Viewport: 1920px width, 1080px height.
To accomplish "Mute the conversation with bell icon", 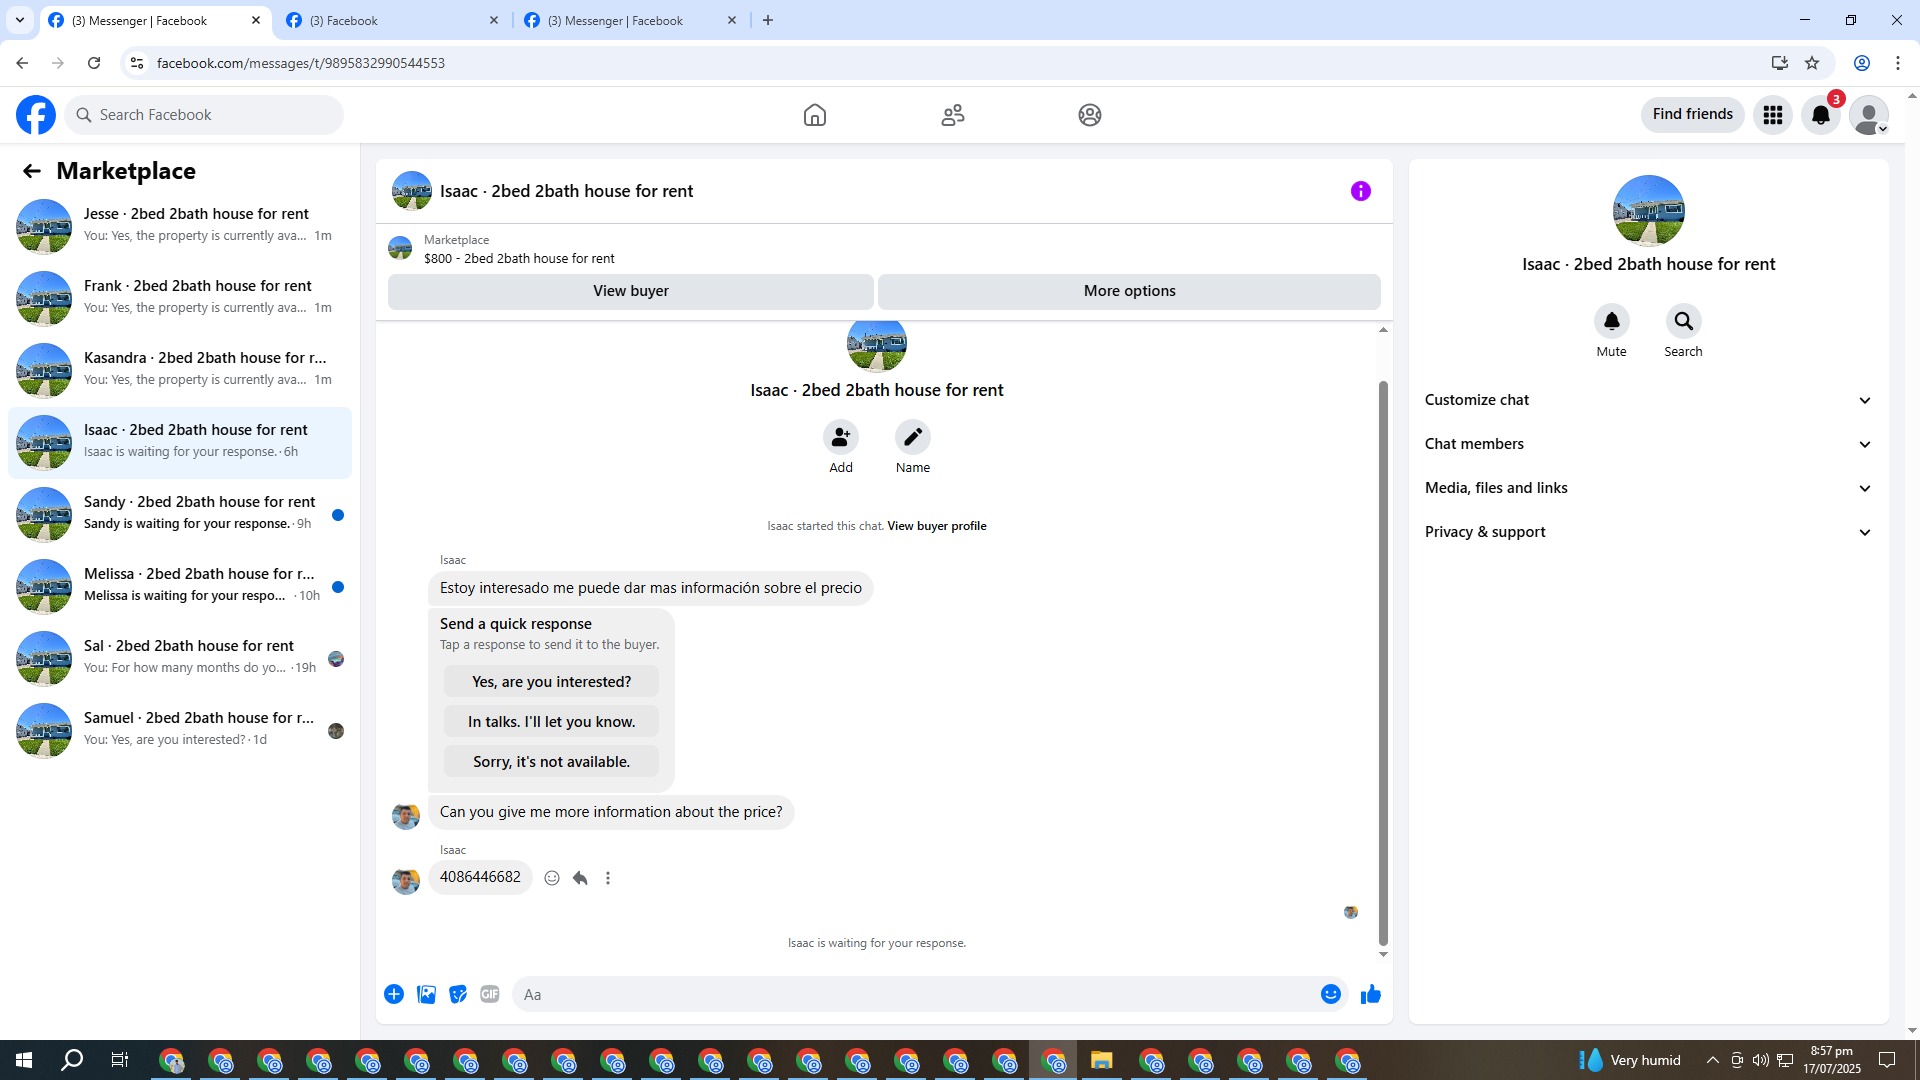I will (x=1611, y=321).
